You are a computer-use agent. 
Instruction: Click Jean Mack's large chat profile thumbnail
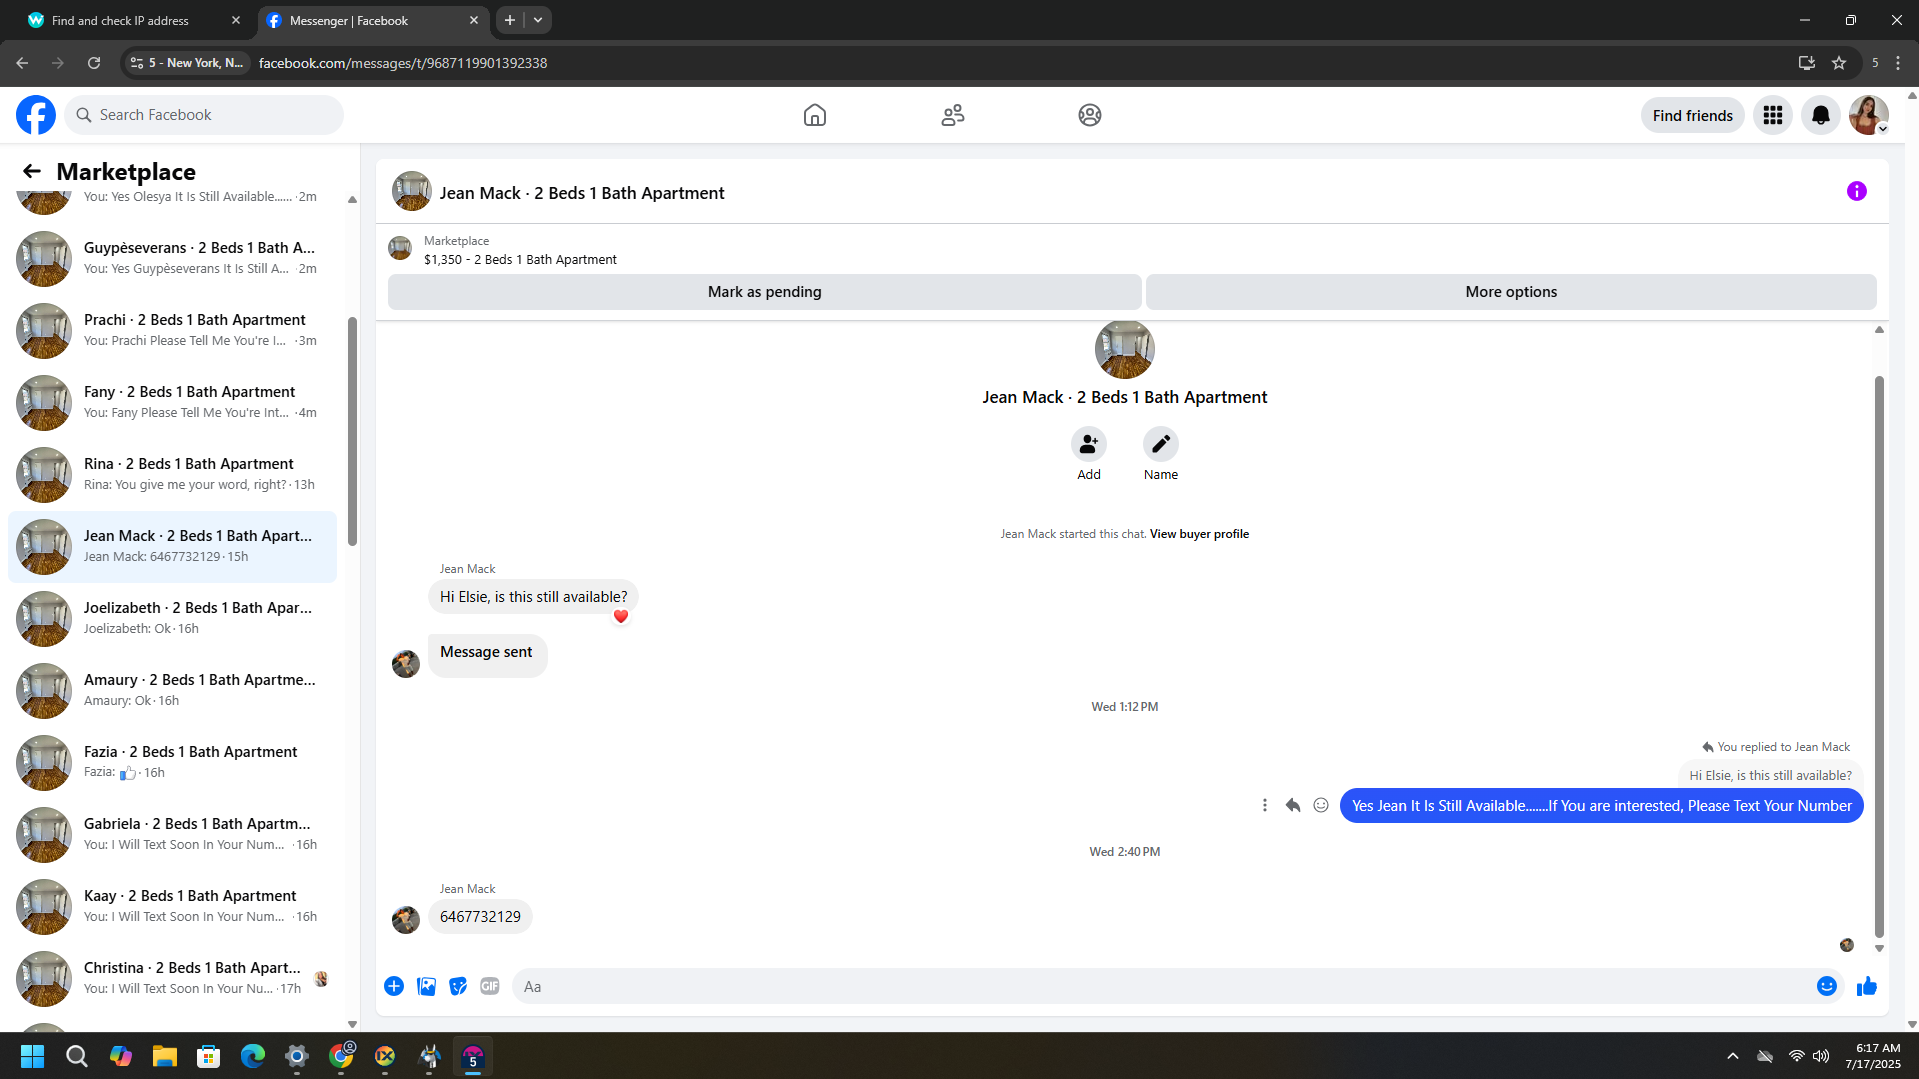tap(1124, 349)
